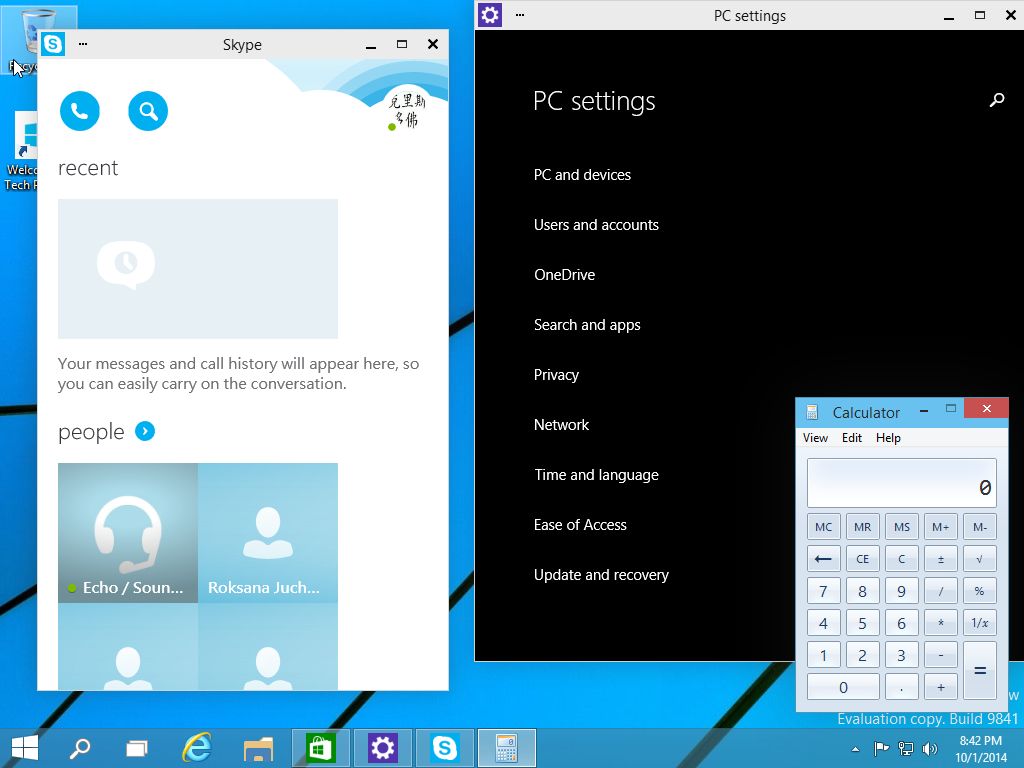Open Users and accounts settings
The image size is (1024, 768).
(596, 225)
